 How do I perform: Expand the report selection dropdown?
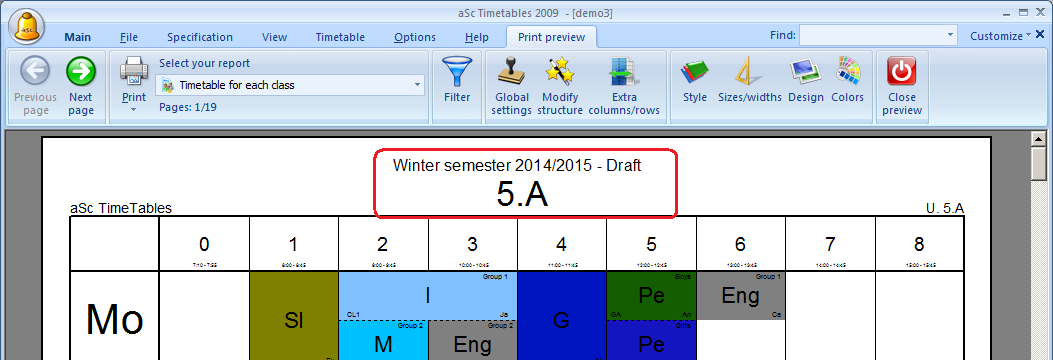point(417,85)
